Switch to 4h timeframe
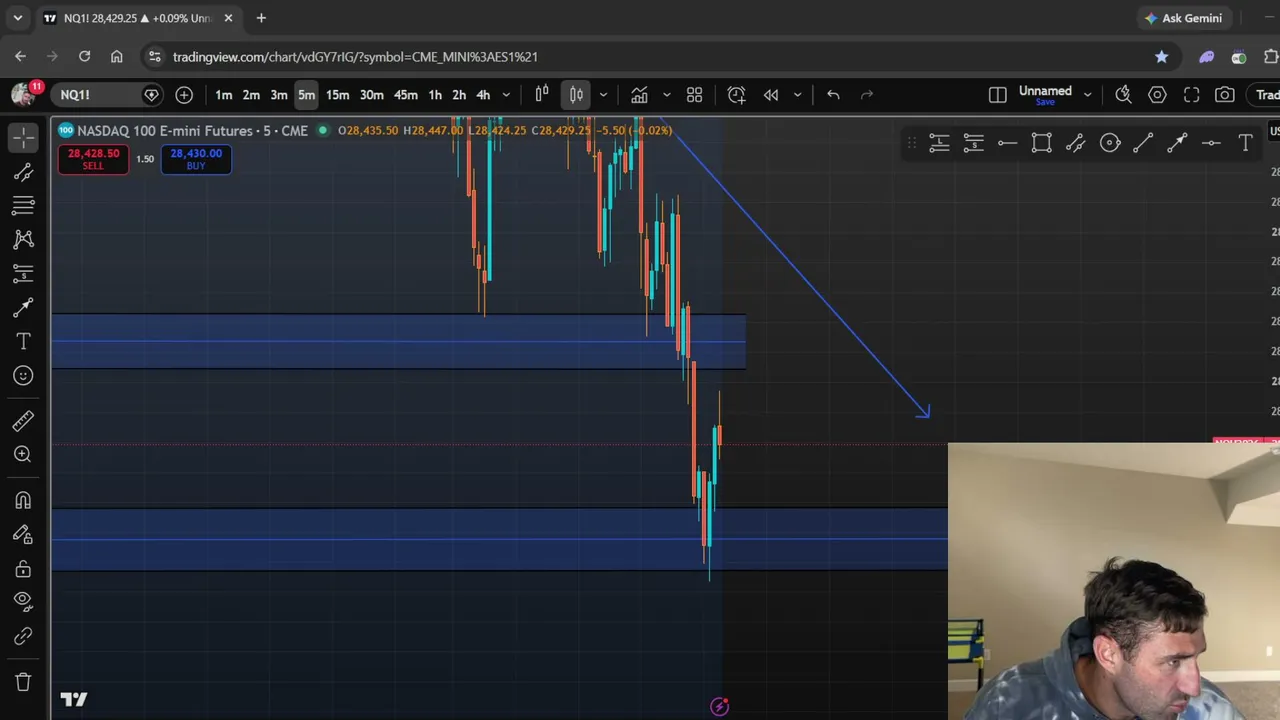This screenshot has width=1280, height=720. [x=483, y=95]
